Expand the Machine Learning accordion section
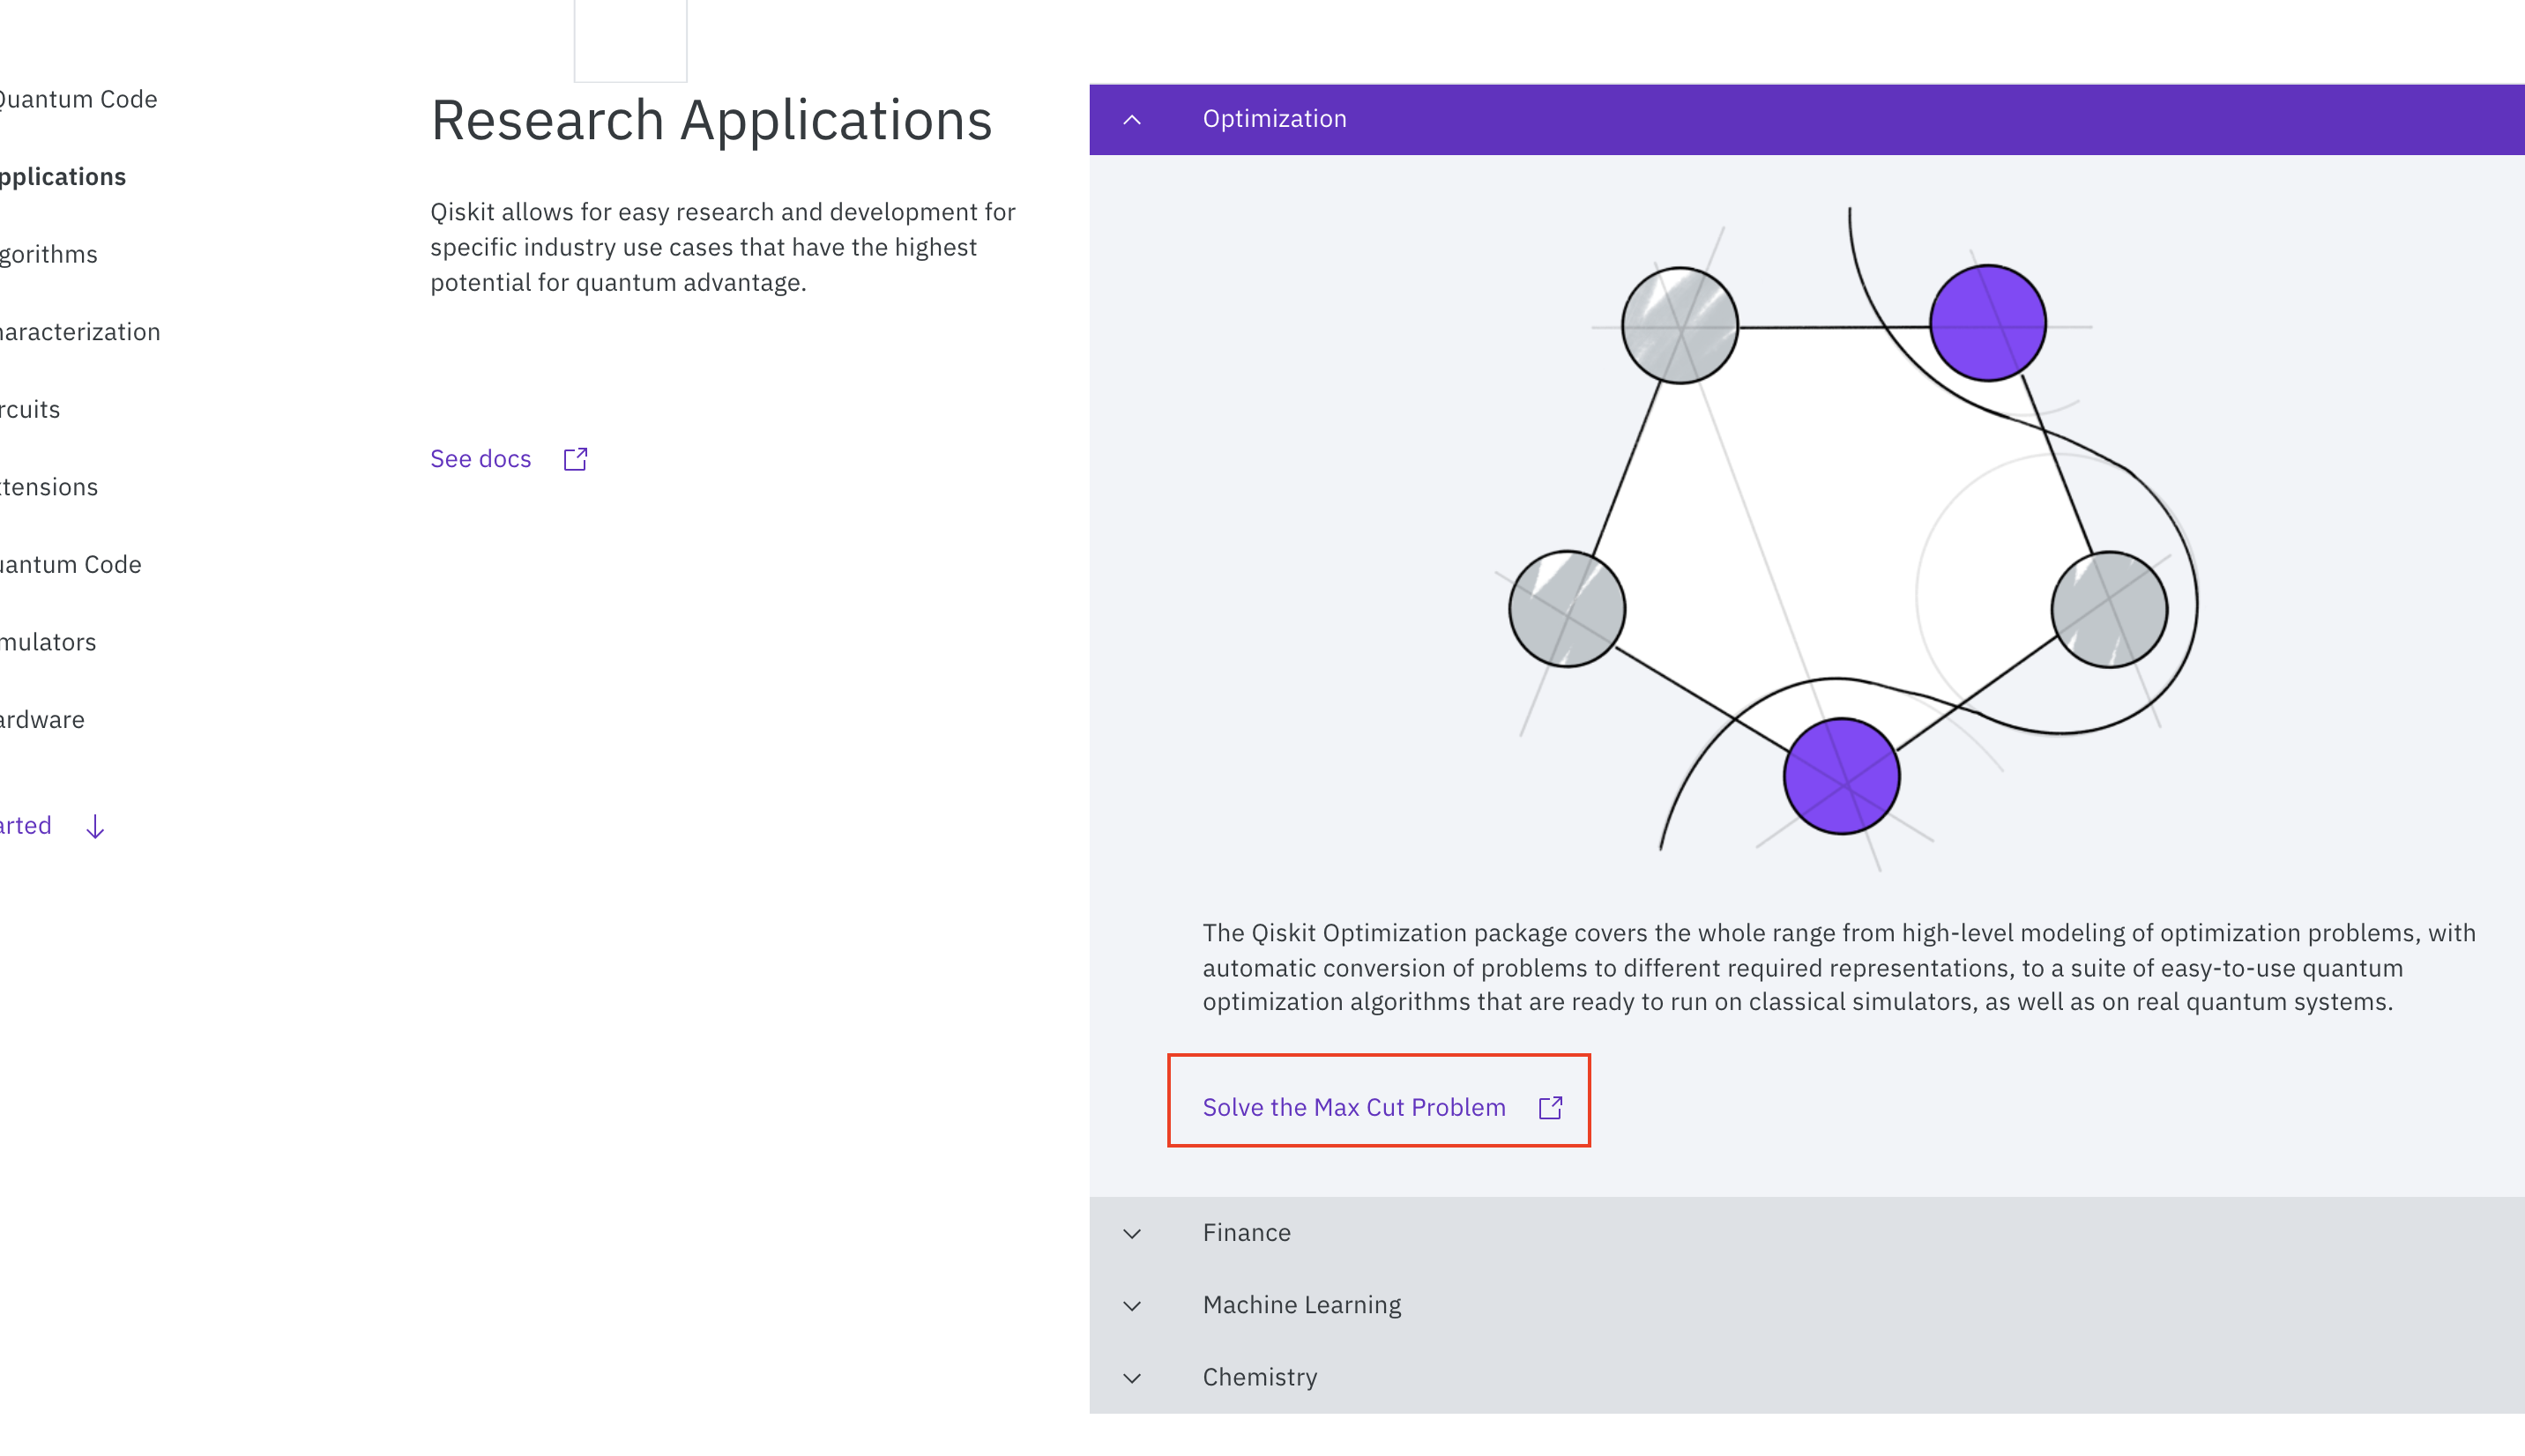 pos(1301,1305)
